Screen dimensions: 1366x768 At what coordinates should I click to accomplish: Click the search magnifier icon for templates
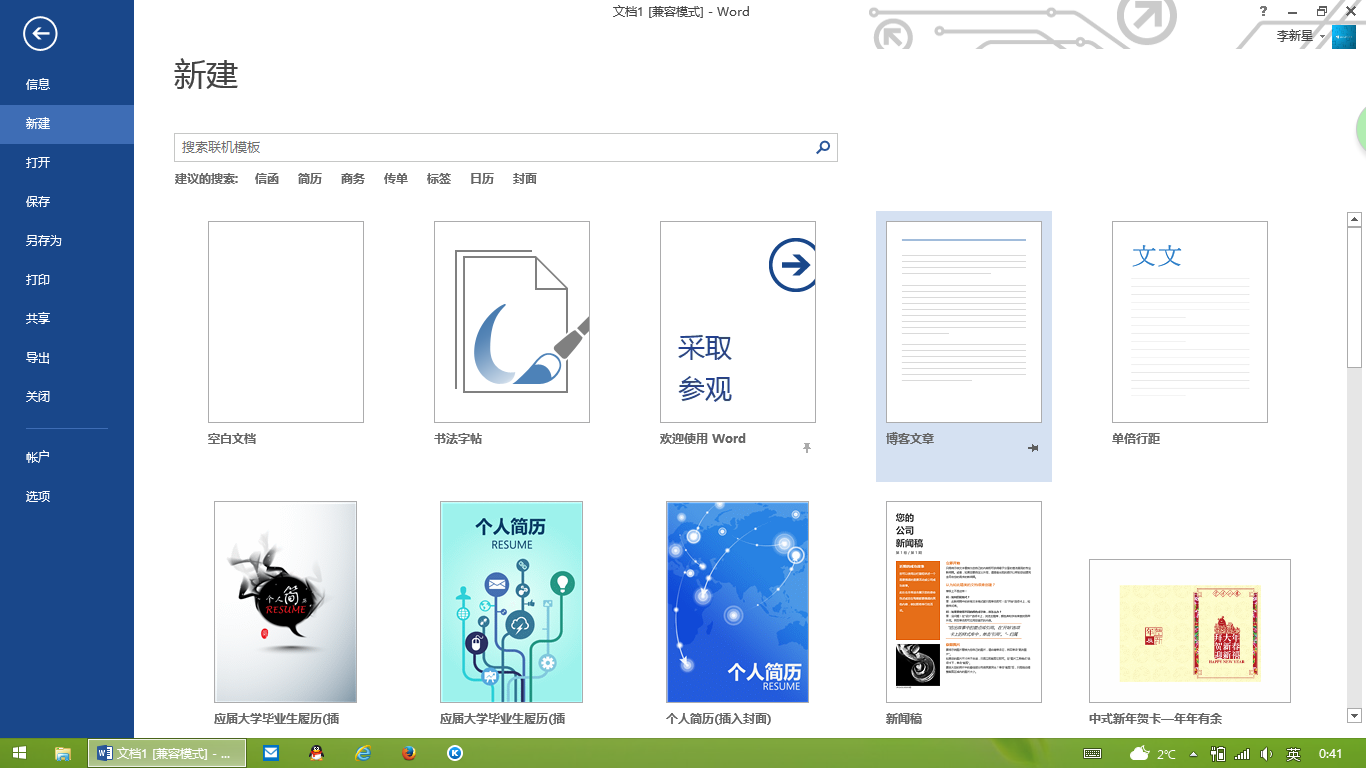[823, 147]
